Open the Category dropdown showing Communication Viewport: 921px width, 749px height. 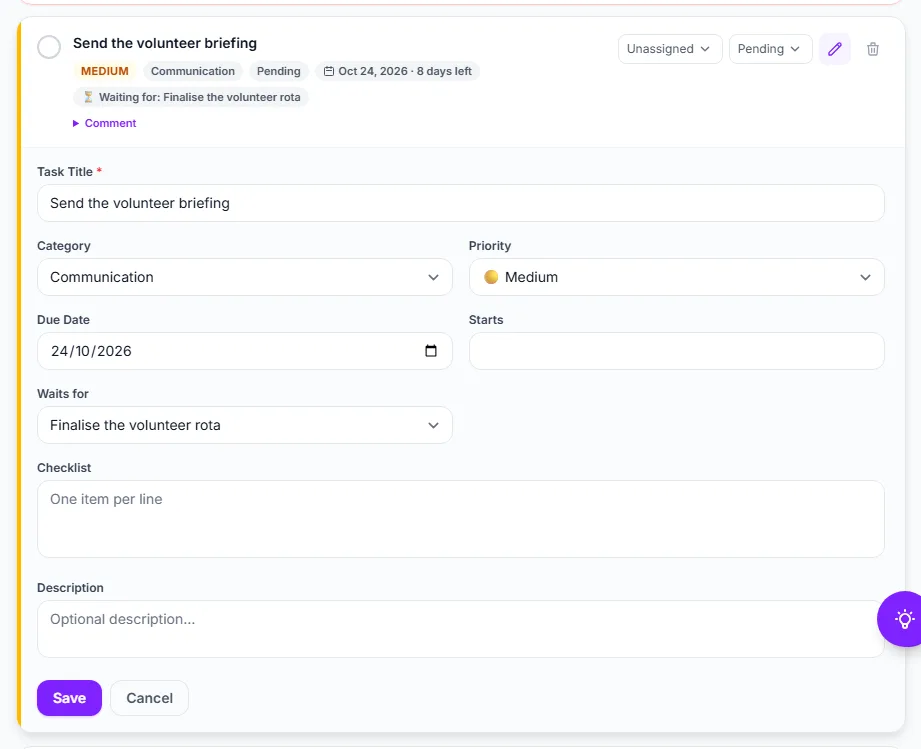click(244, 277)
